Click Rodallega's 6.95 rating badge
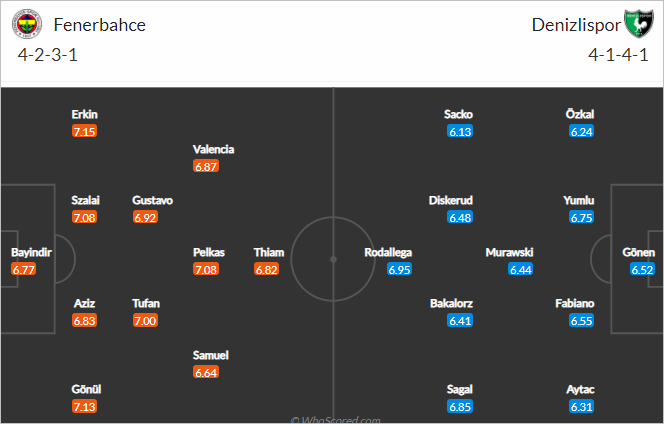The width and height of the screenshot is (664, 424). [399, 269]
